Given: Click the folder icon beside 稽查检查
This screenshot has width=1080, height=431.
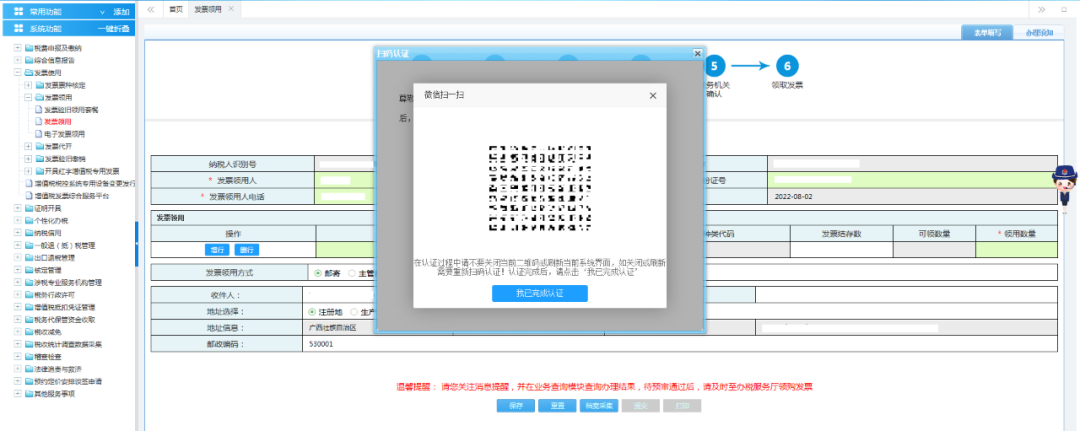Looking at the screenshot, I should click(x=29, y=357).
